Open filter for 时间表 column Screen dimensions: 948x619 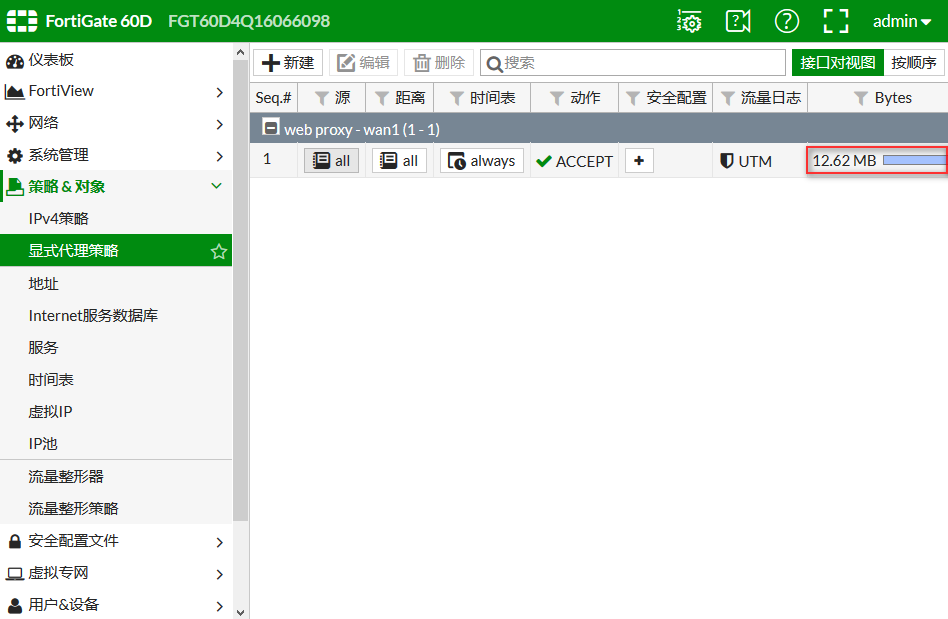click(457, 99)
